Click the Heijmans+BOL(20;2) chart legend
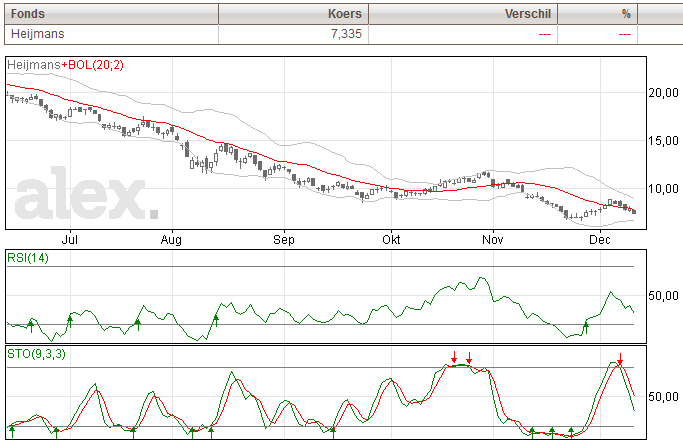 tap(65, 65)
